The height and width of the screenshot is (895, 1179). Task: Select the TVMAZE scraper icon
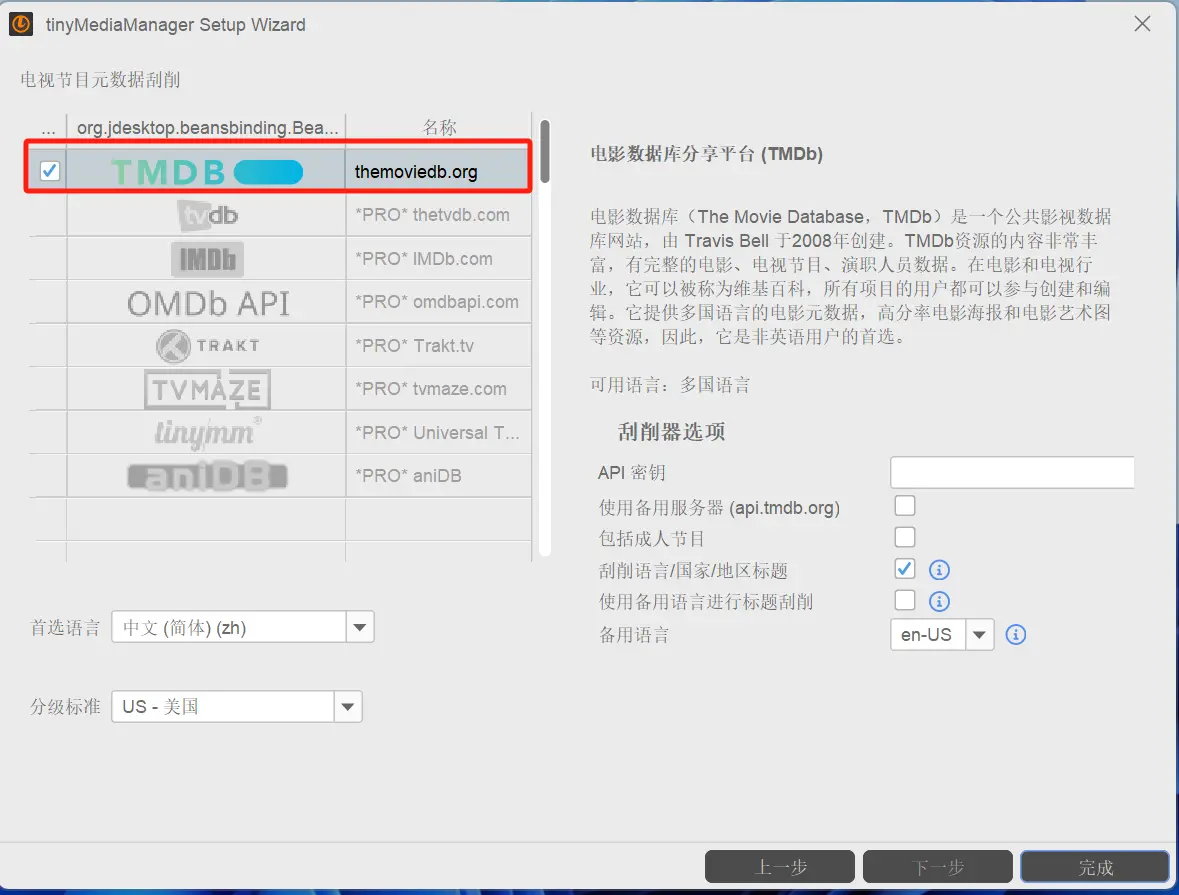click(206, 388)
